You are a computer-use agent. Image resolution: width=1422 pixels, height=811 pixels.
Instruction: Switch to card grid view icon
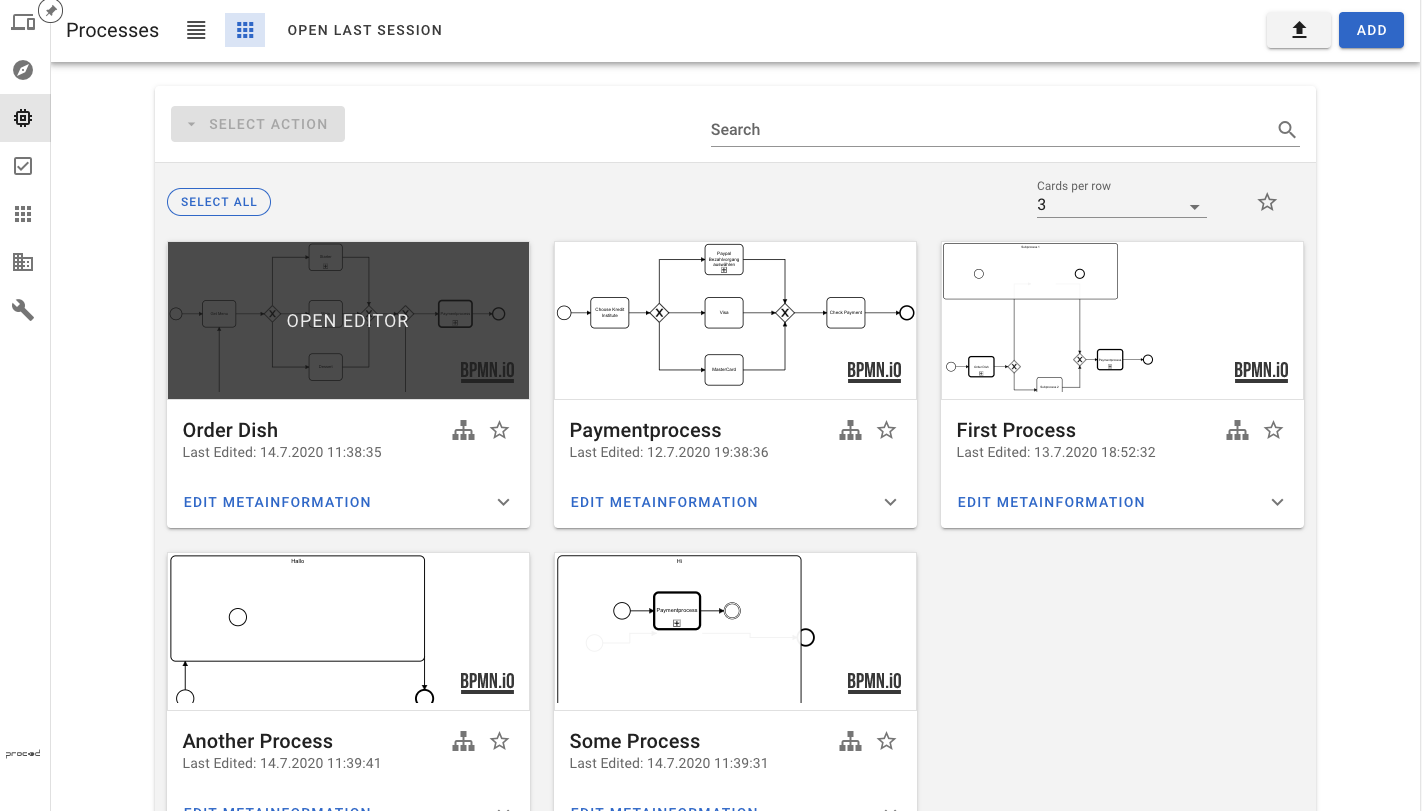click(x=245, y=30)
